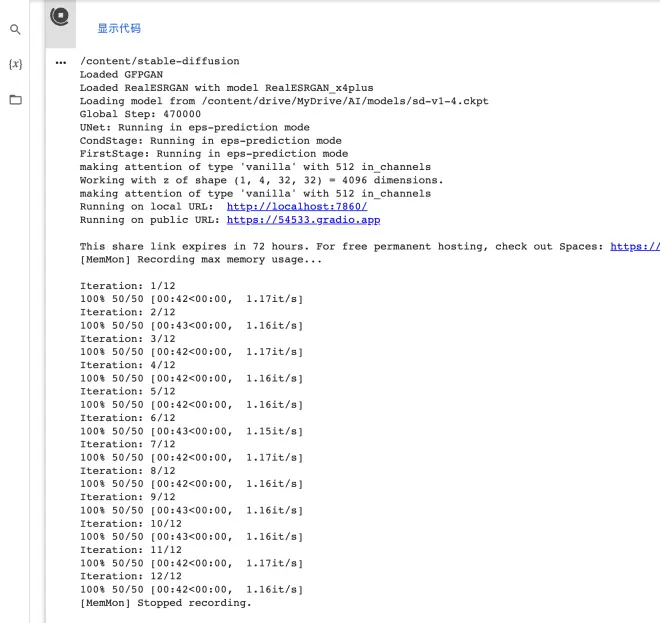This screenshot has width=660, height=623.
Task: Click the 'Iteration: 12/12' line
Action: coord(131,576)
